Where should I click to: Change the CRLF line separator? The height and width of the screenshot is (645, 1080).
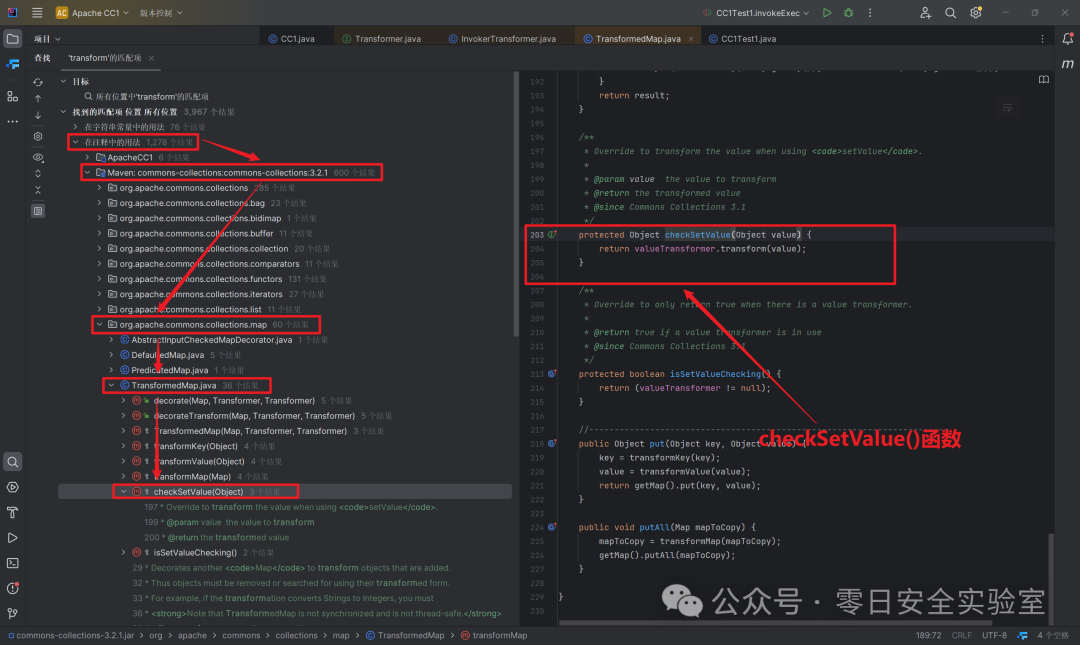click(x=961, y=635)
